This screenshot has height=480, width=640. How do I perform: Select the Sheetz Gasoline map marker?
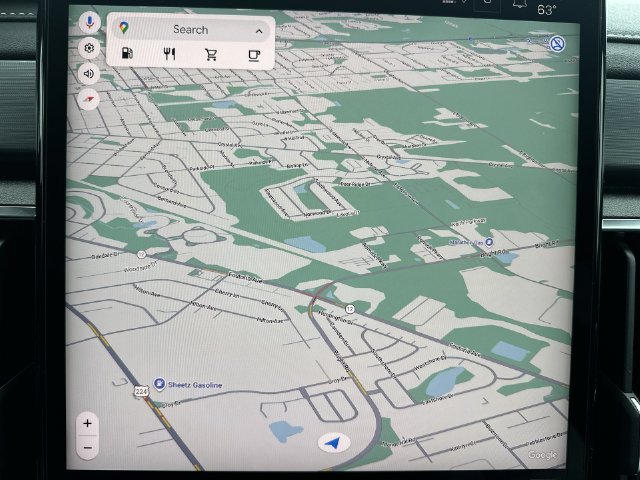159,384
